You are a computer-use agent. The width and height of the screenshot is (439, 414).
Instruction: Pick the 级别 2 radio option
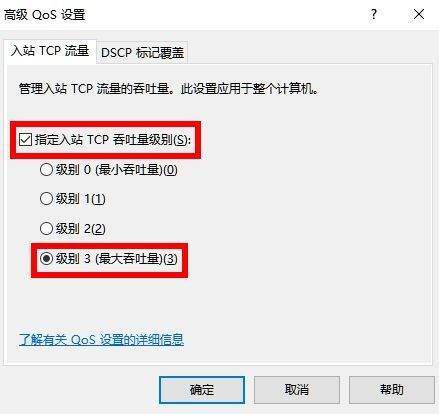pyautogui.click(x=46, y=229)
